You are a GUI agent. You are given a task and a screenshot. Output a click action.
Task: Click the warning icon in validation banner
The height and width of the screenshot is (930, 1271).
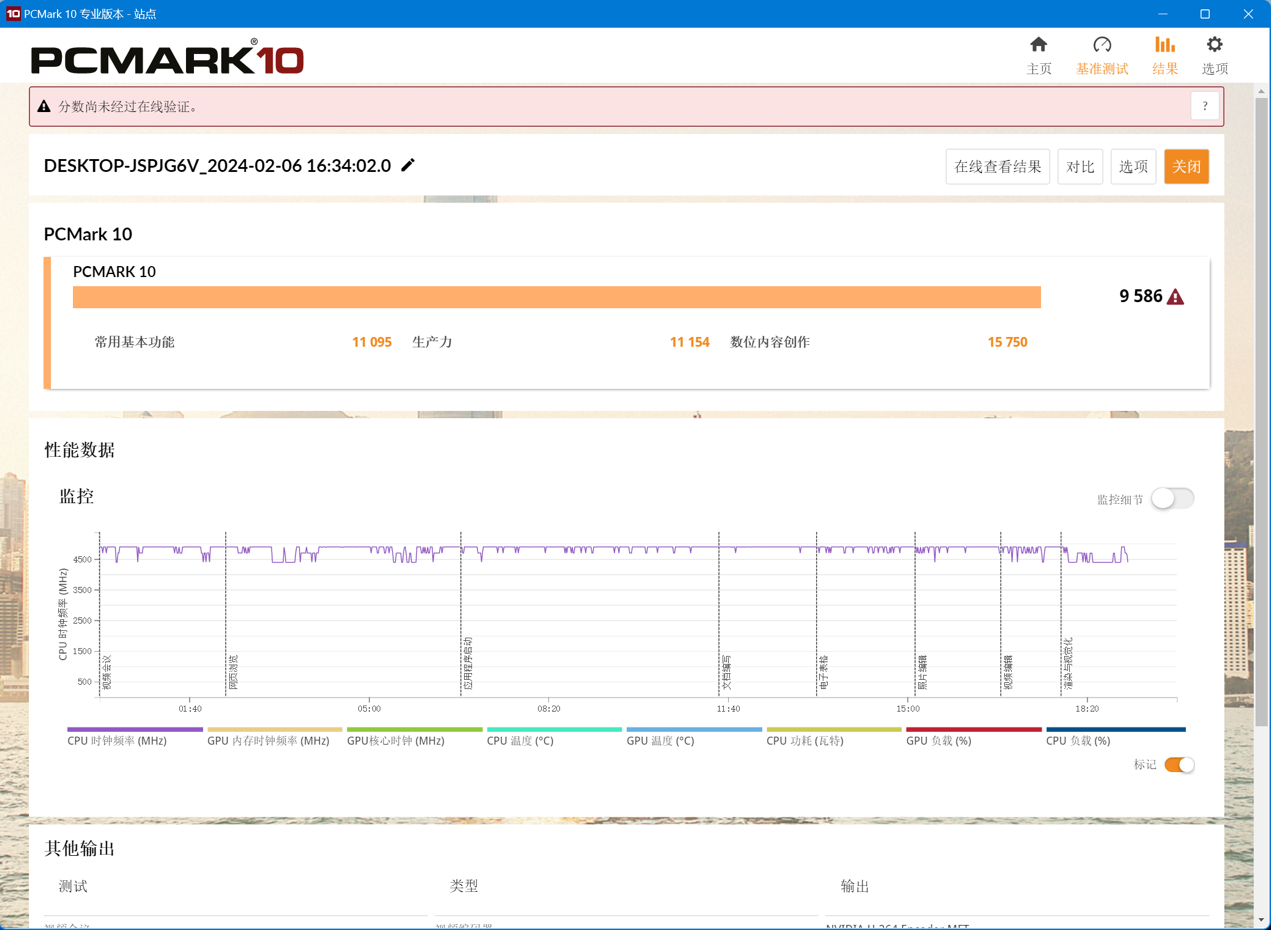click(44, 106)
